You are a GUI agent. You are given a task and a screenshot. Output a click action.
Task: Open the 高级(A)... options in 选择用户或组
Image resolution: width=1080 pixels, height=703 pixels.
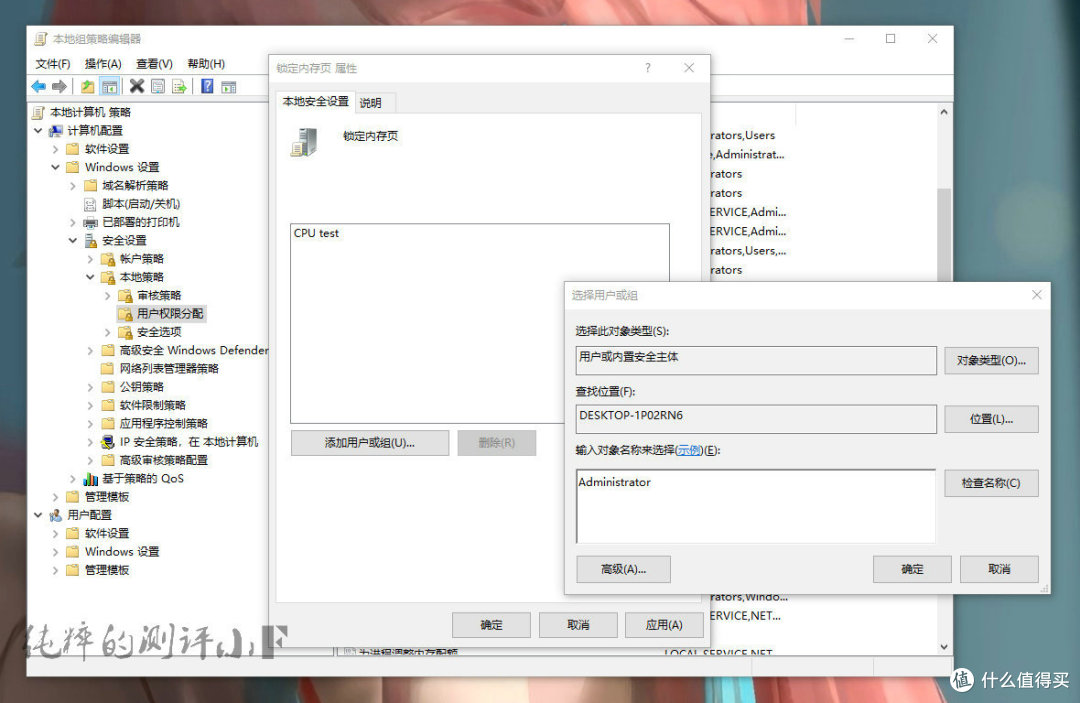pyautogui.click(x=623, y=569)
